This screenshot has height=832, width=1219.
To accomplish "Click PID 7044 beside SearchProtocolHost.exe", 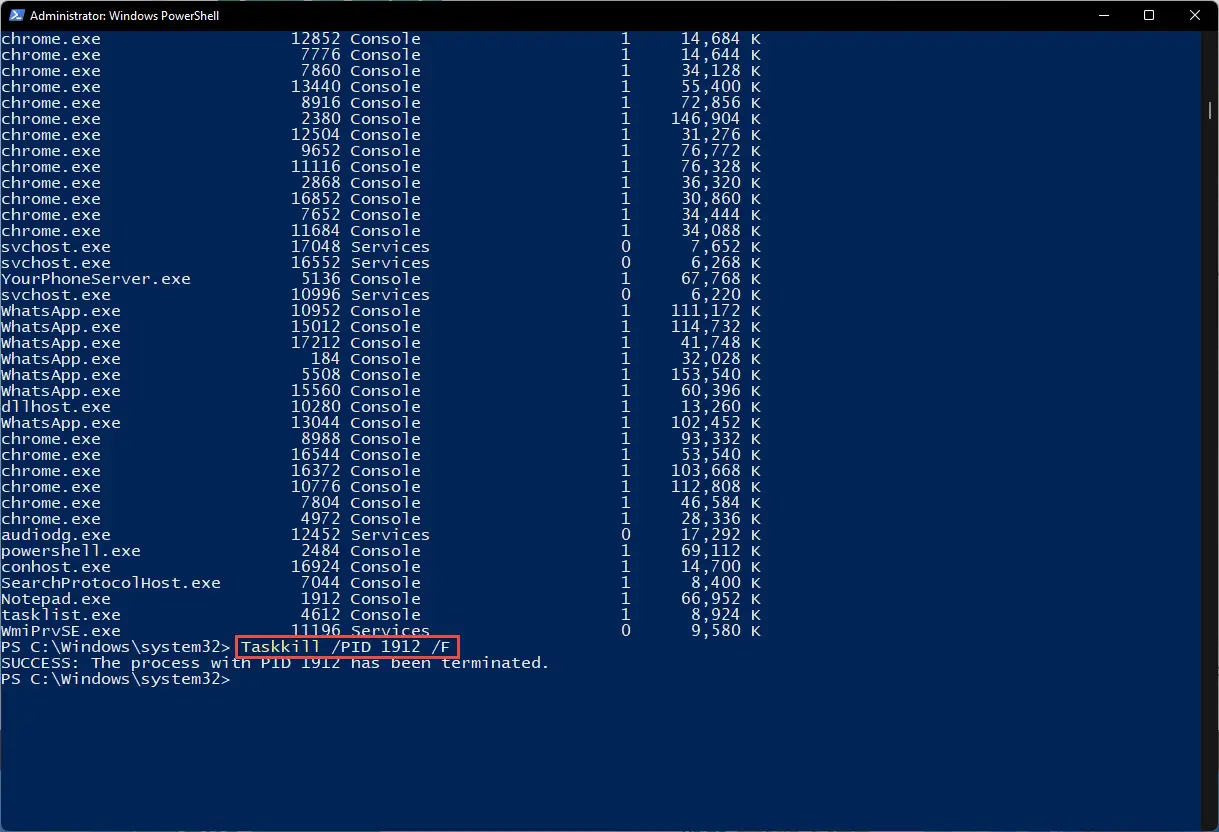I will [x=320, y=583].
